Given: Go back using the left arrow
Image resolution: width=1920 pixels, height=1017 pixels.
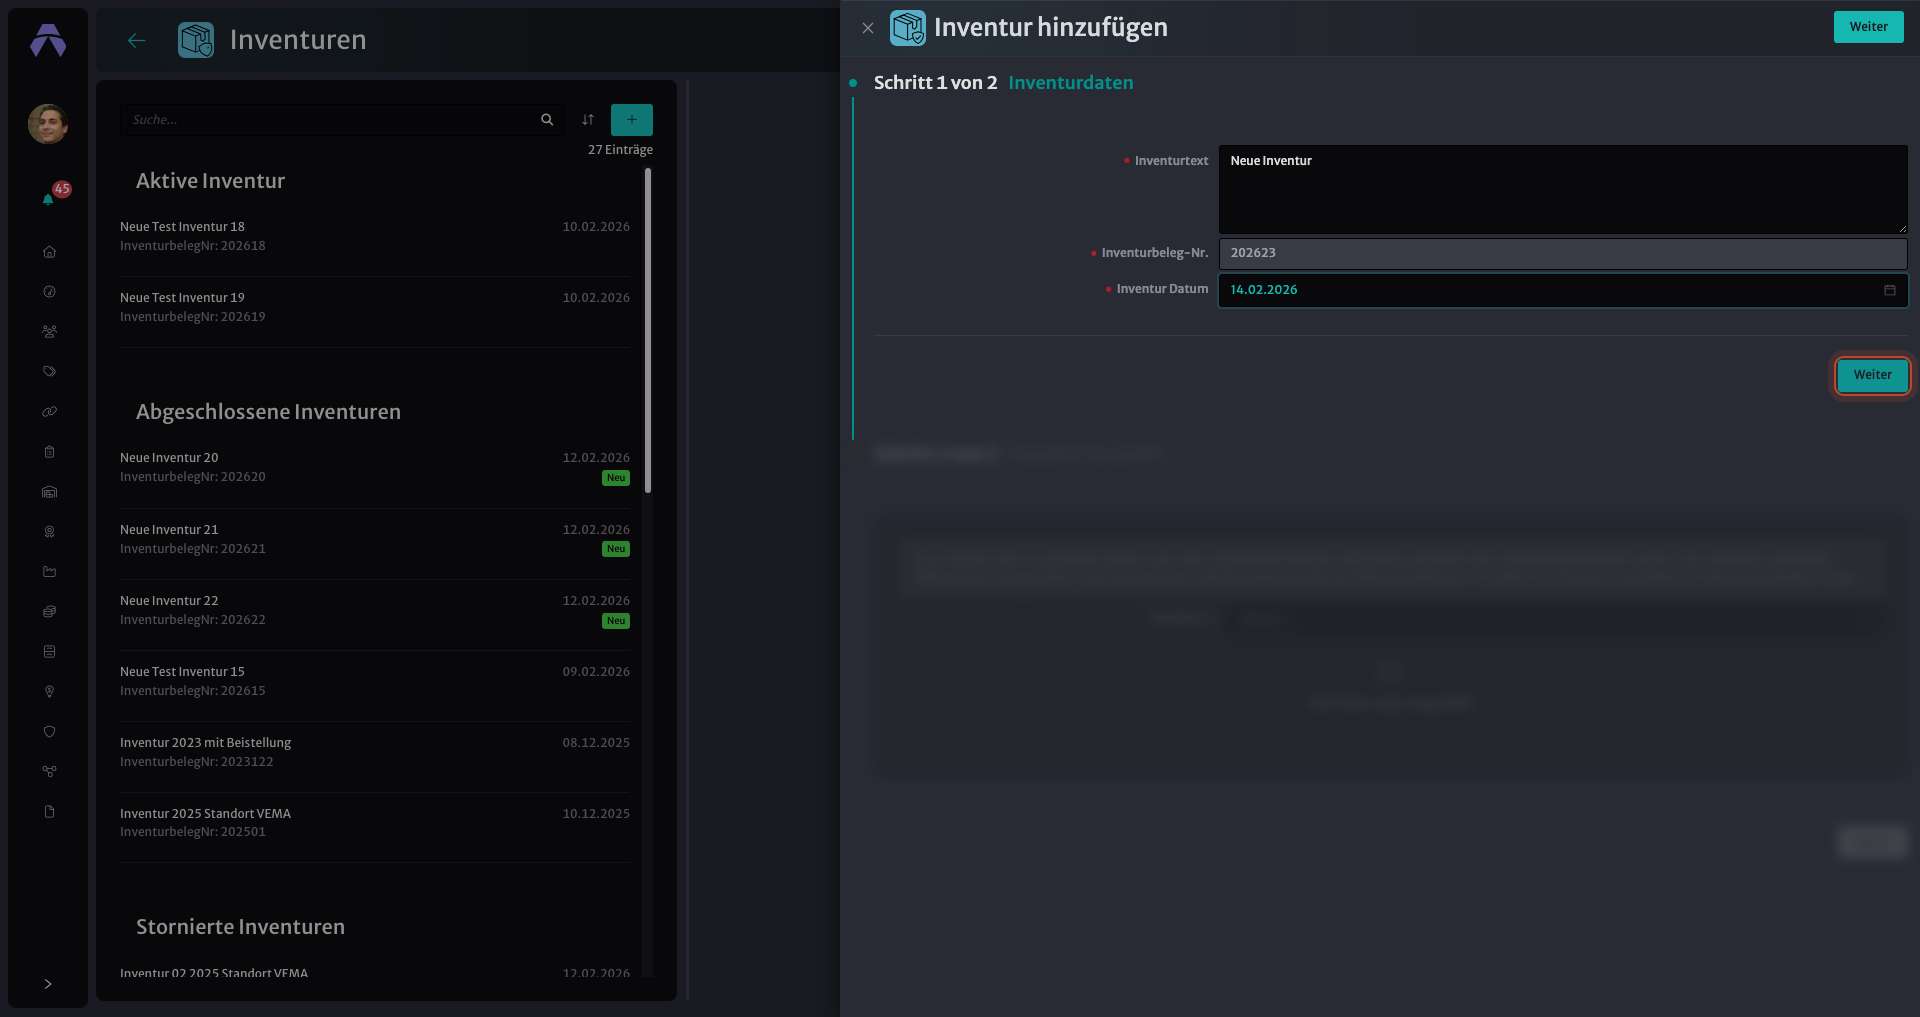Looking at the screenshot, I should (x=137, y=40).
